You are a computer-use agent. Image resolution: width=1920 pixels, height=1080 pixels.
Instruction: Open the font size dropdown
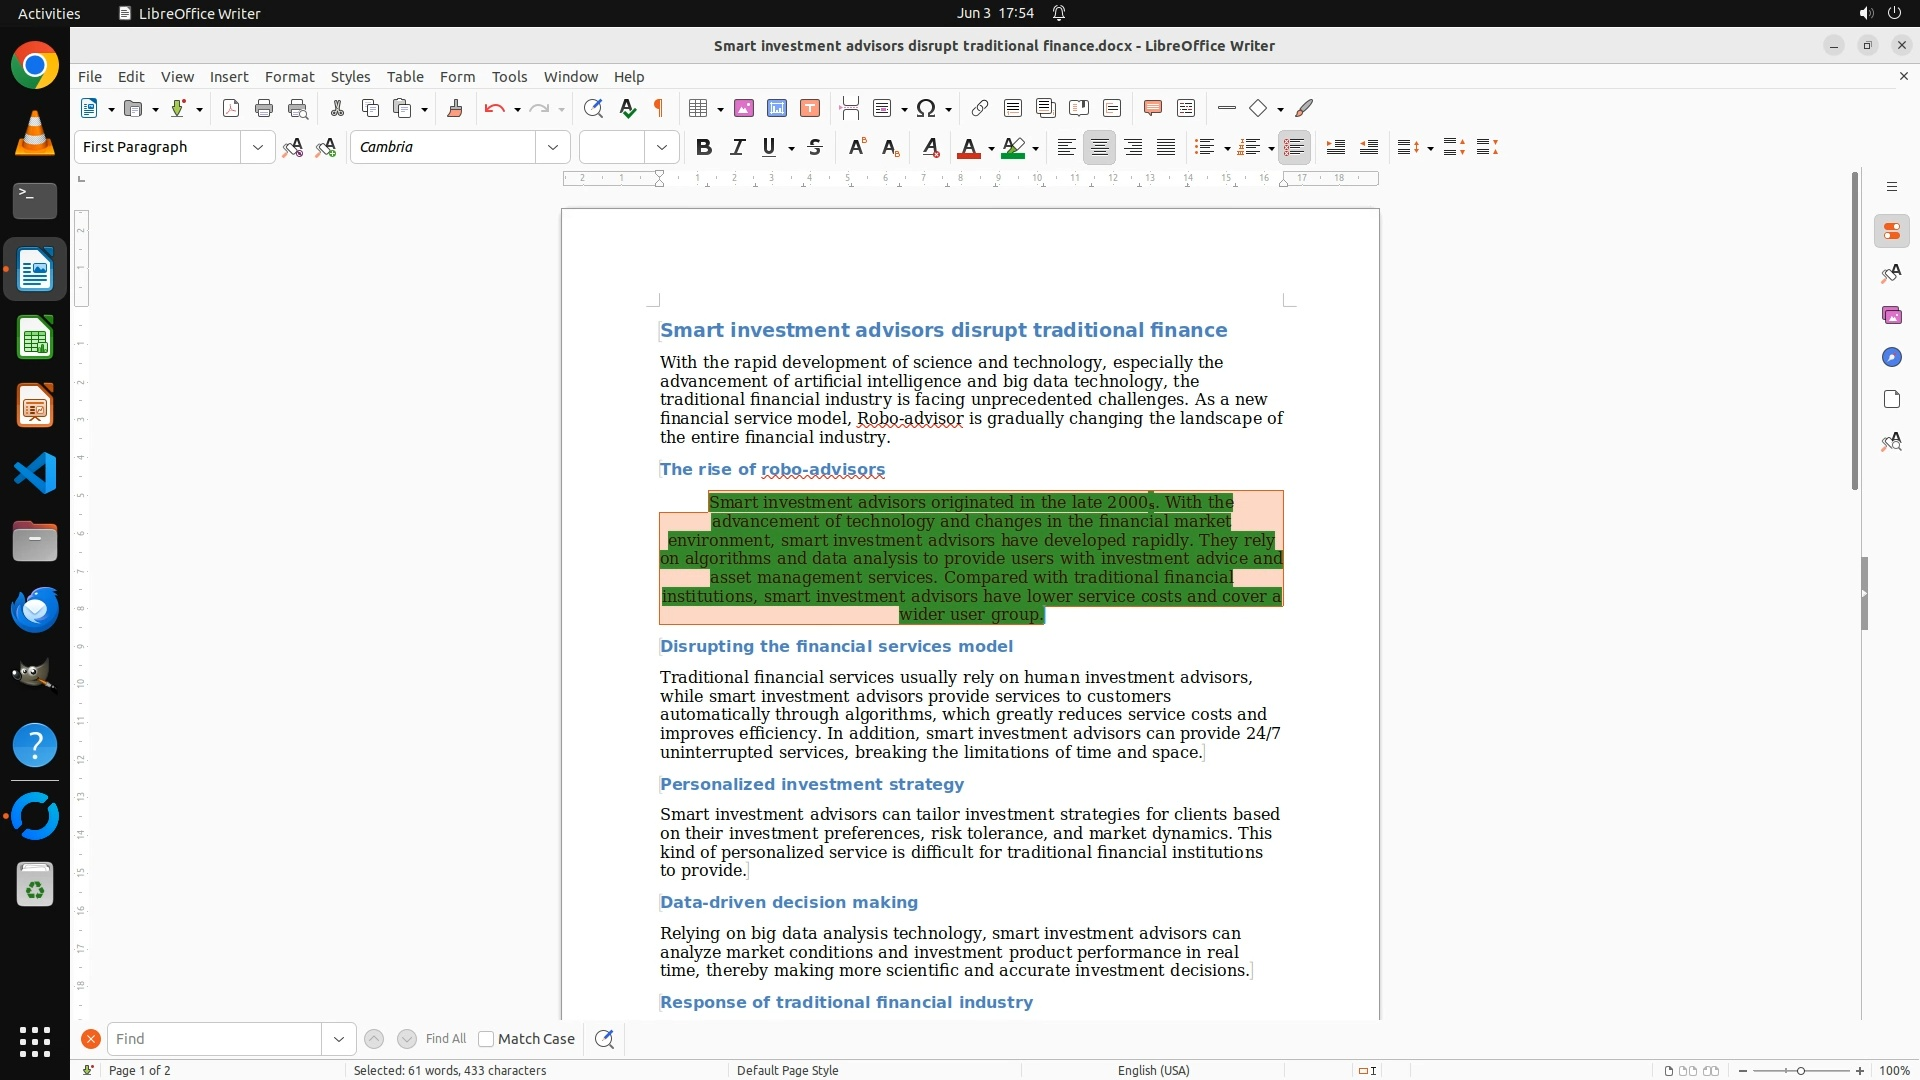point(661,147)
